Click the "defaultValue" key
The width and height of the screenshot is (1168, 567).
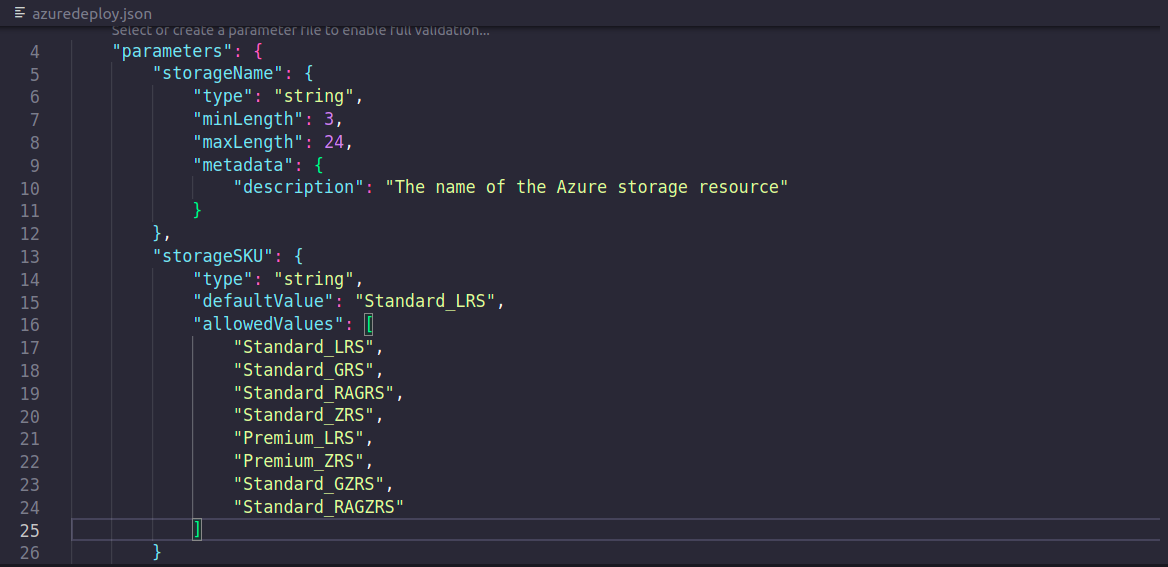point(264,302)
